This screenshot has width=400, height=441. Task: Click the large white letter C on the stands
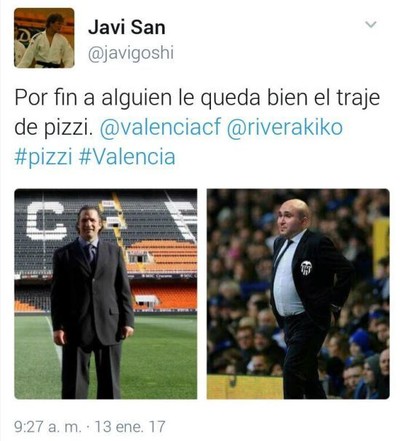click(46, 221)
